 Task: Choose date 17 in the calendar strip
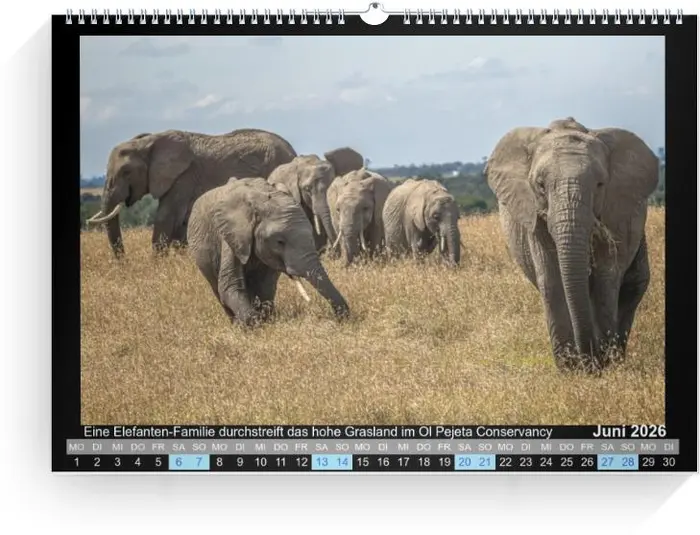tap(403, 462)
